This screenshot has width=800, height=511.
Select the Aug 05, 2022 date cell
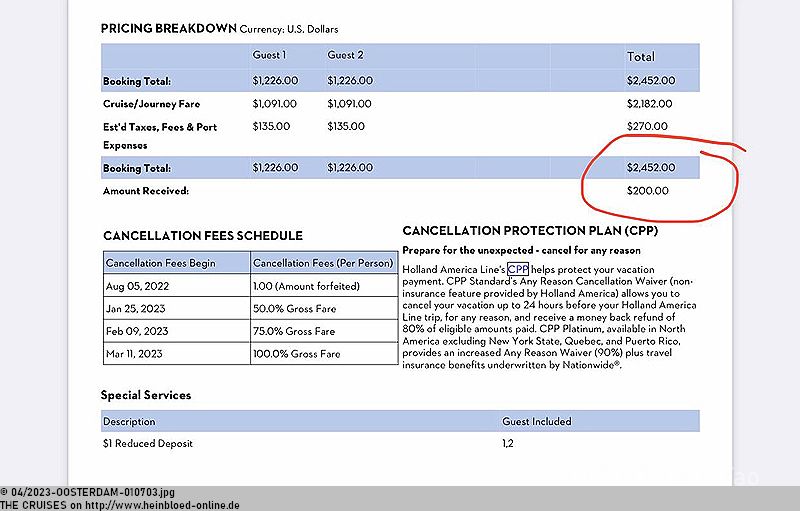137,286
